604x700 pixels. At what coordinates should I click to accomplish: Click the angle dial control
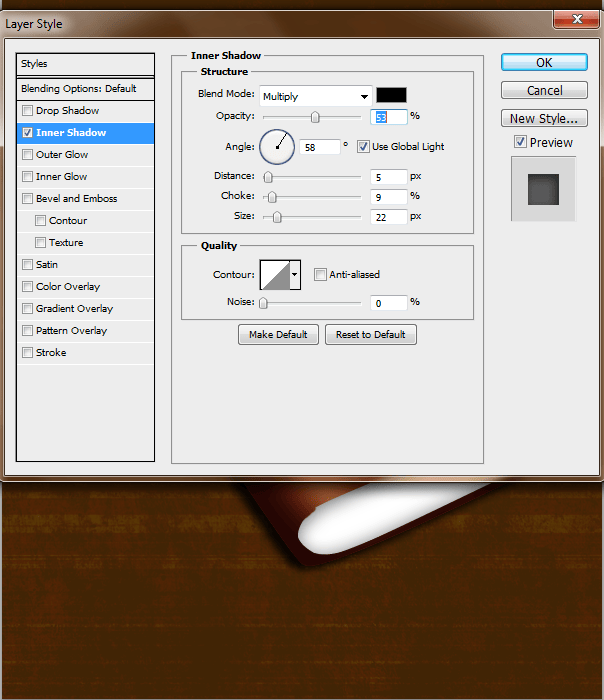pos(277,147)
